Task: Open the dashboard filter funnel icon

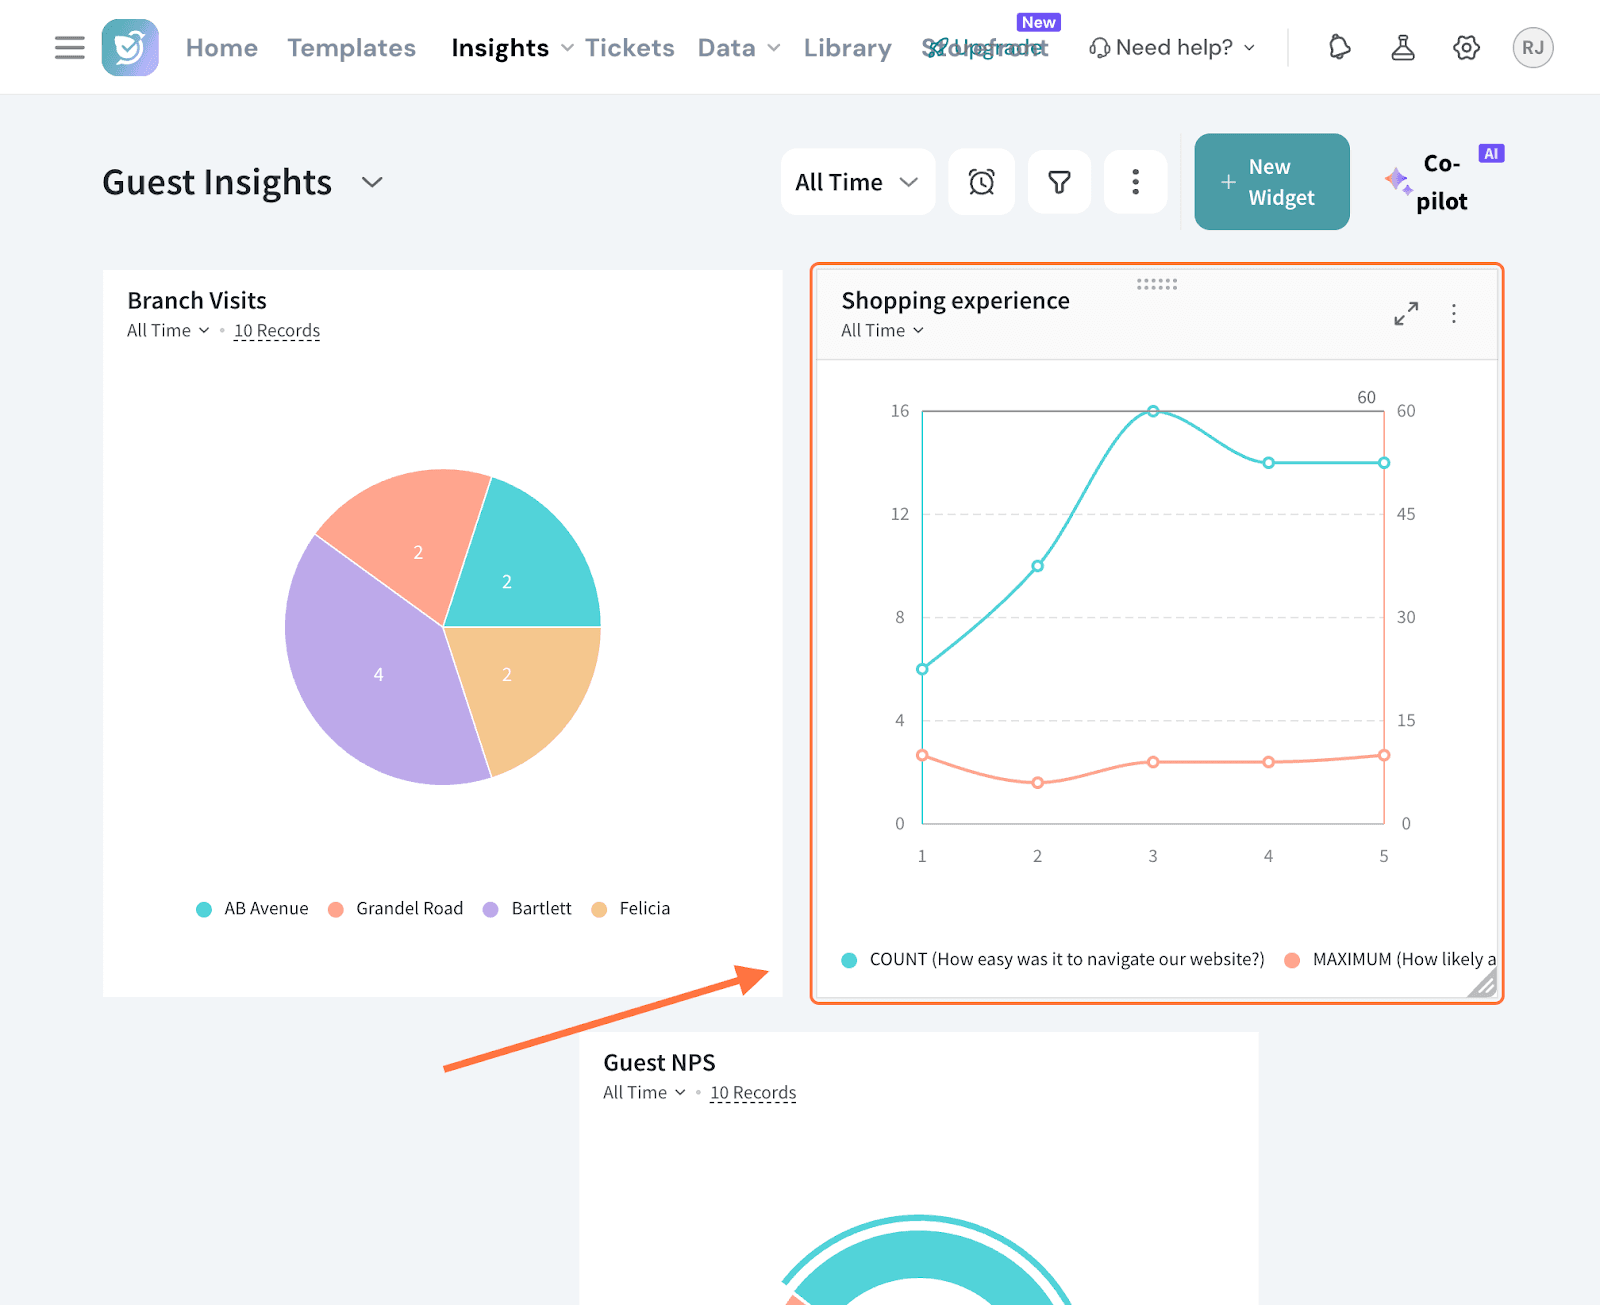Action: pyautogui.click(x=1059, y=182)
